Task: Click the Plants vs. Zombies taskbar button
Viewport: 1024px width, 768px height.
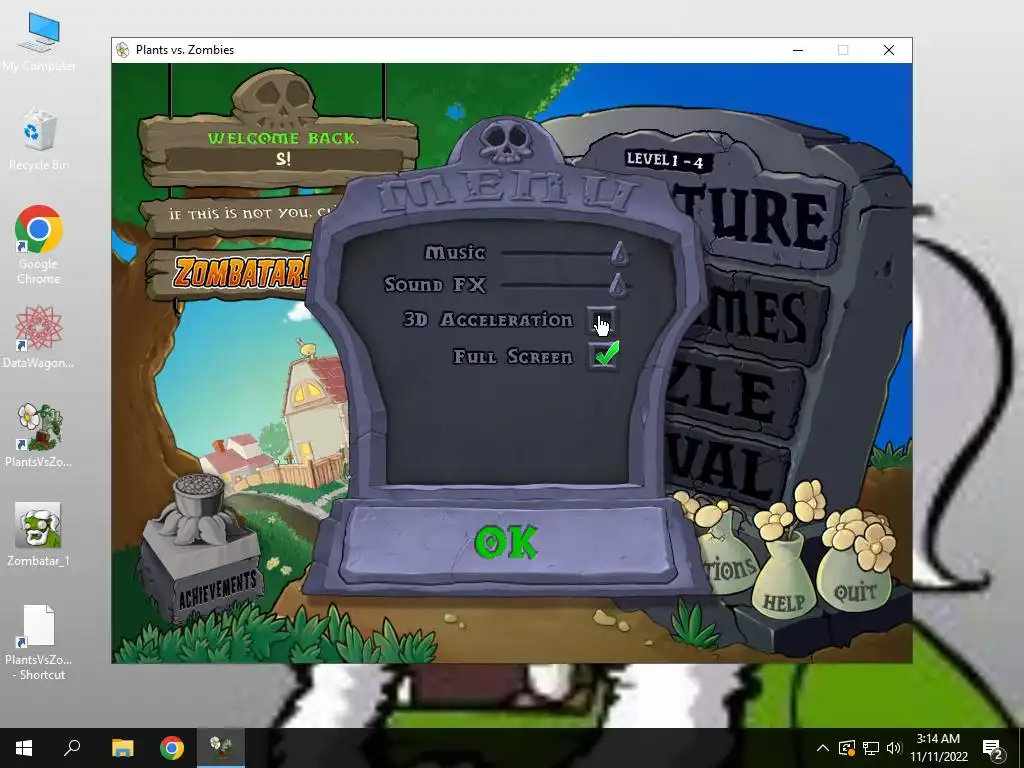Action: [221, 748]
